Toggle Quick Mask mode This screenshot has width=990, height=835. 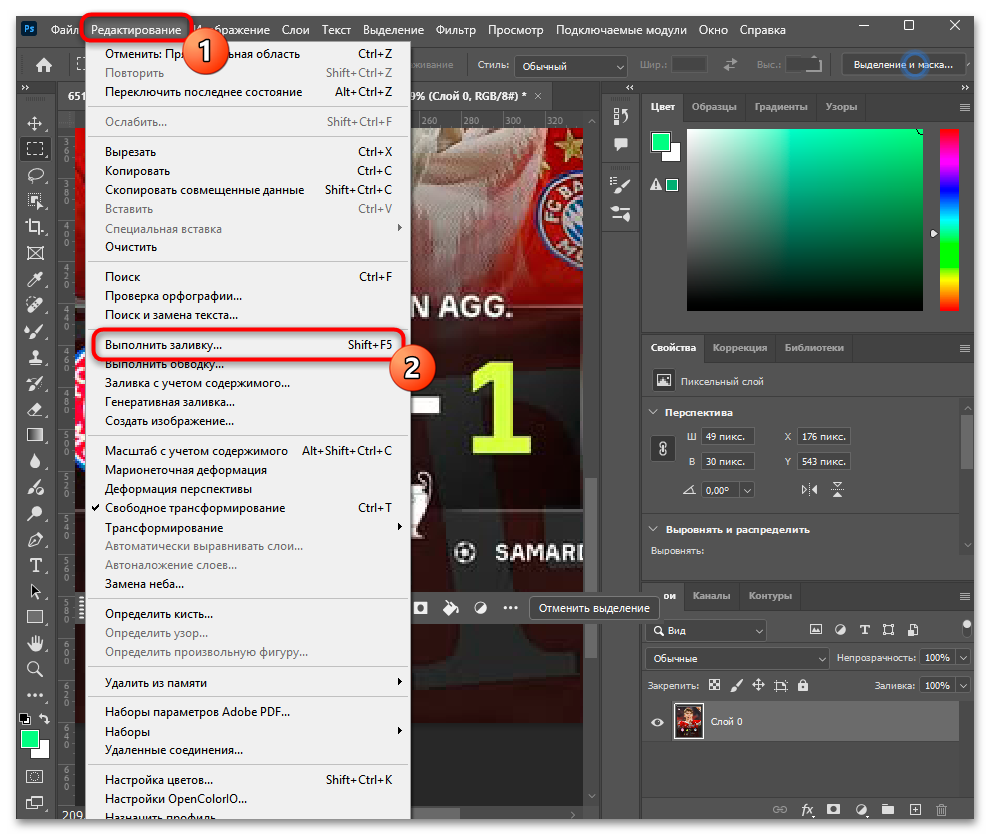coord(35,776)
